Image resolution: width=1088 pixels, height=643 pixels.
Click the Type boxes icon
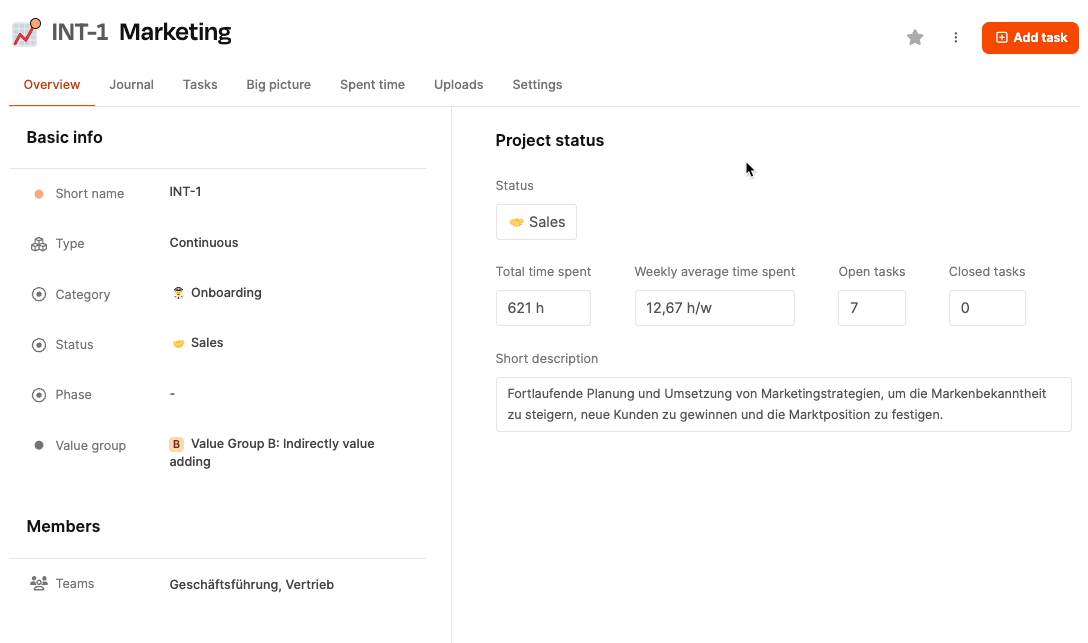point(39,244)
